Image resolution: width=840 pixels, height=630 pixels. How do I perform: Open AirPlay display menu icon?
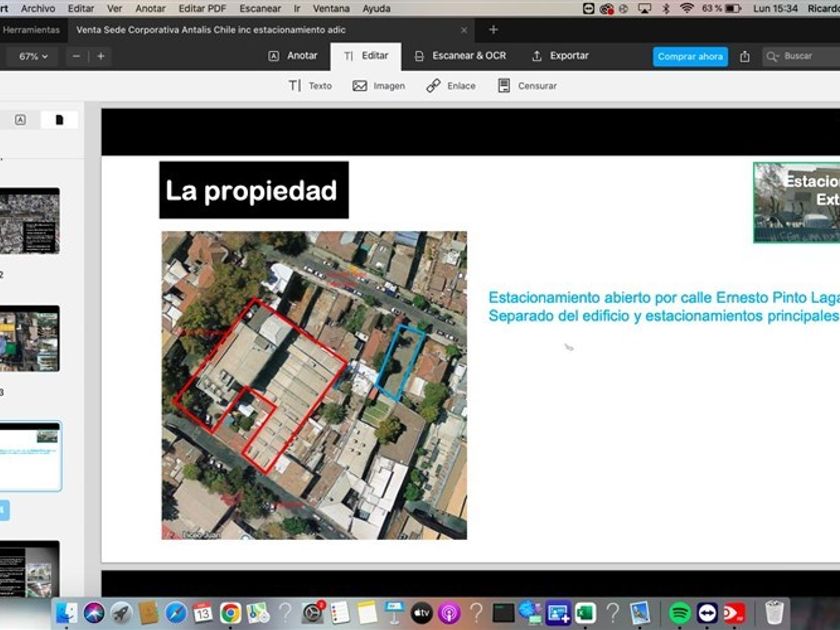644,9
